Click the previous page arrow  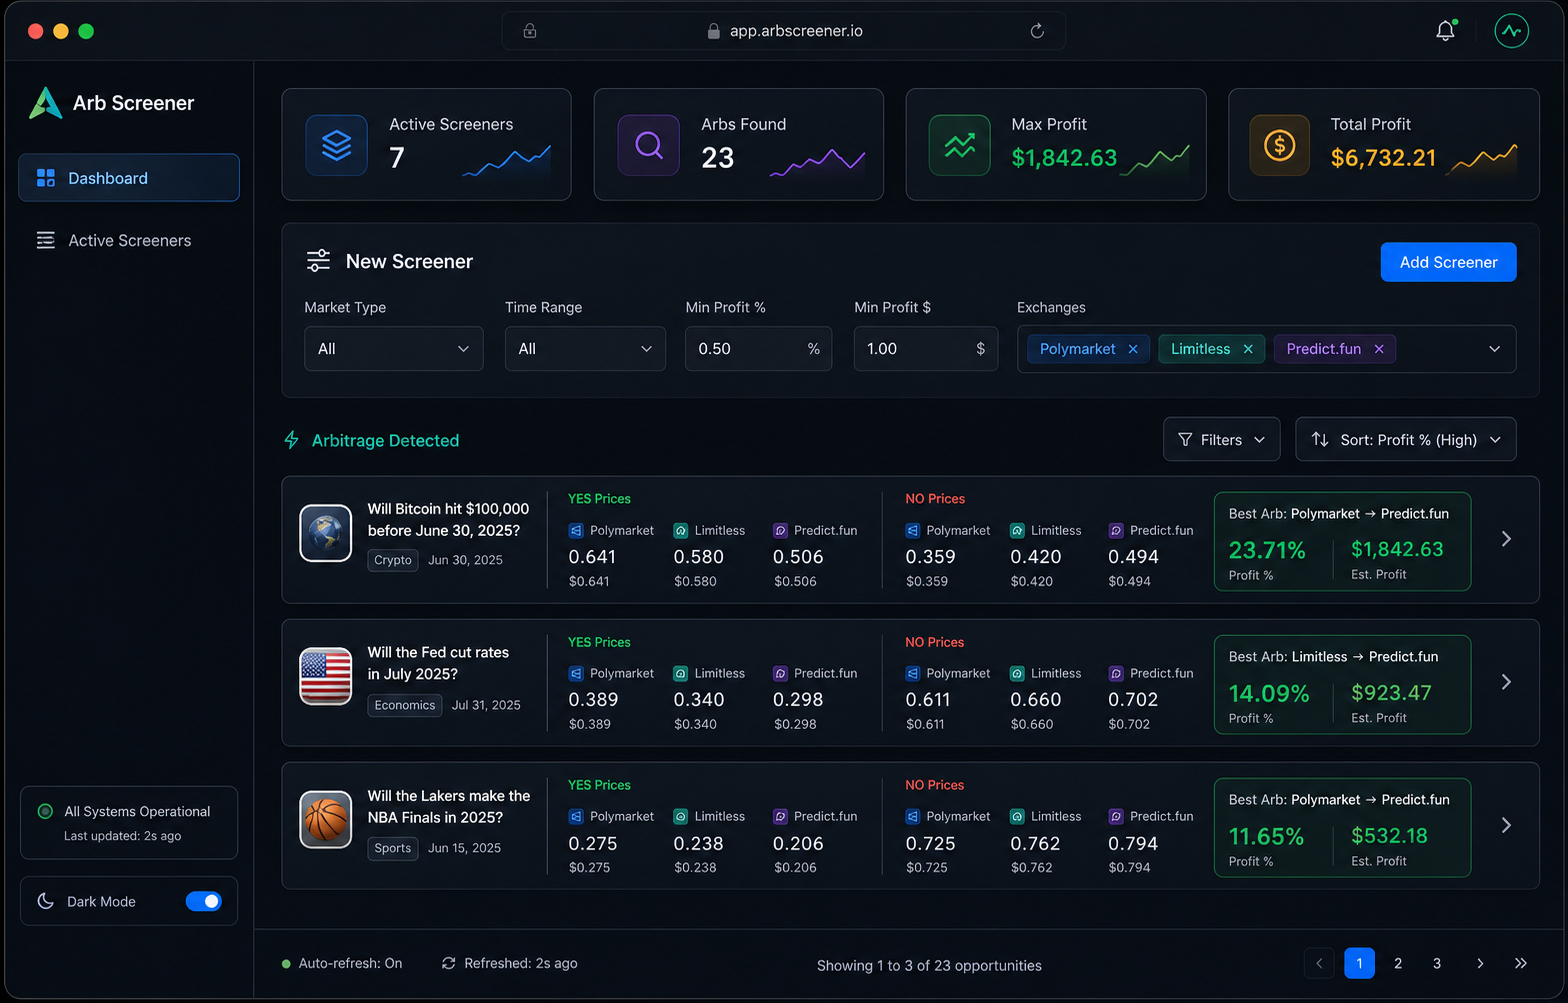point(1319,963)
